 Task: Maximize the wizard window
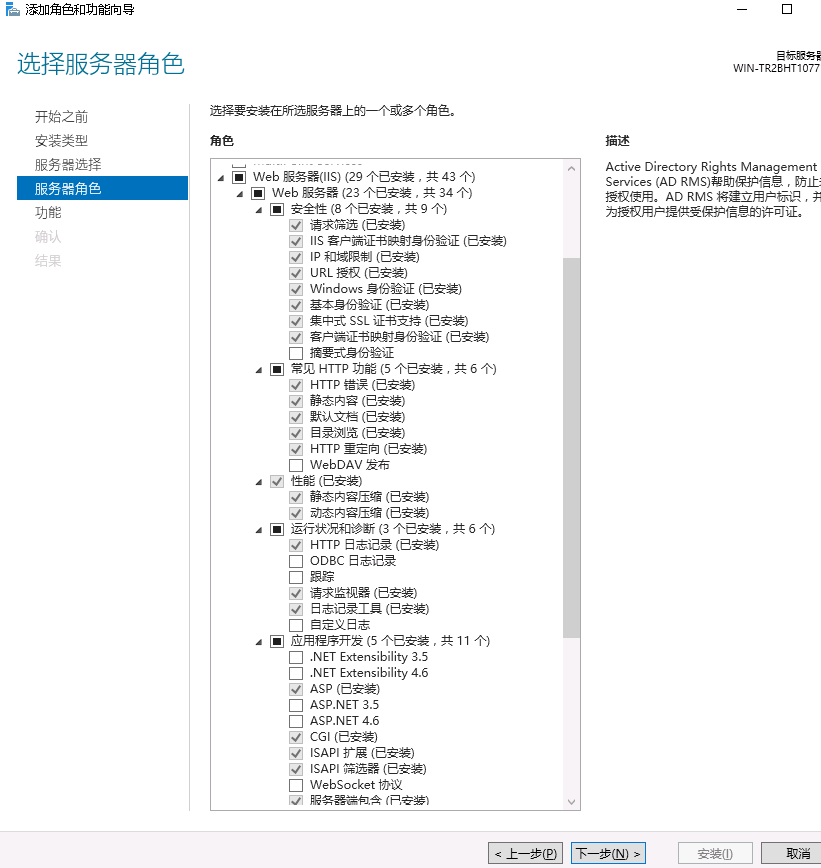[x=787, y=9]
